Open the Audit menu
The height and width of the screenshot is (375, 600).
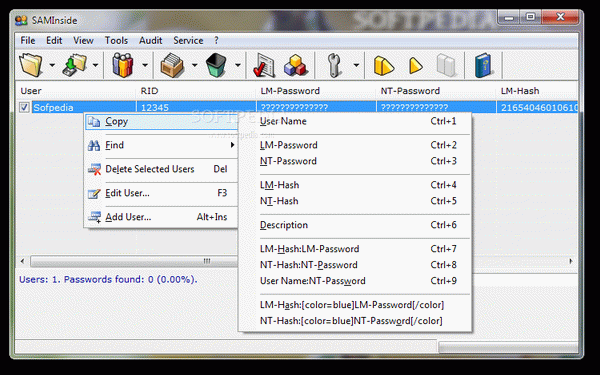[150, 41]
